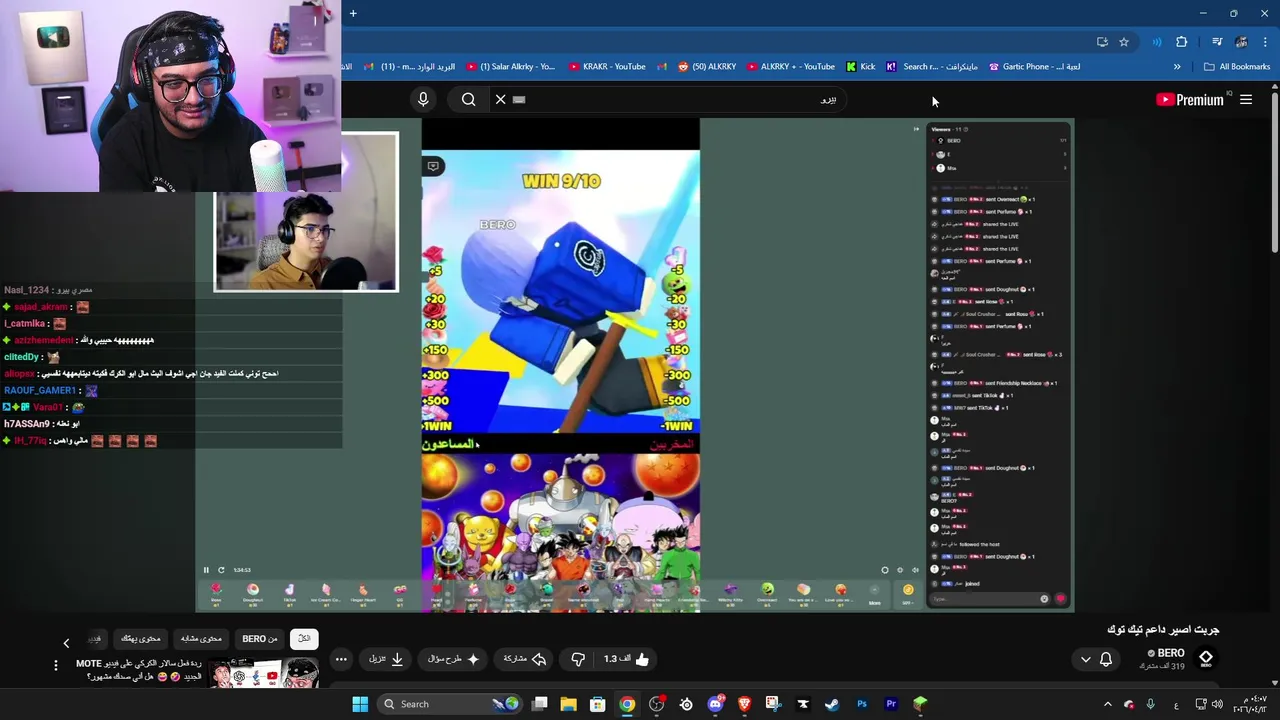Screen dimensions: 1280x720
Task: Open the Chrome extensions puzzle icon
Action: click(x=1181, y=42)
